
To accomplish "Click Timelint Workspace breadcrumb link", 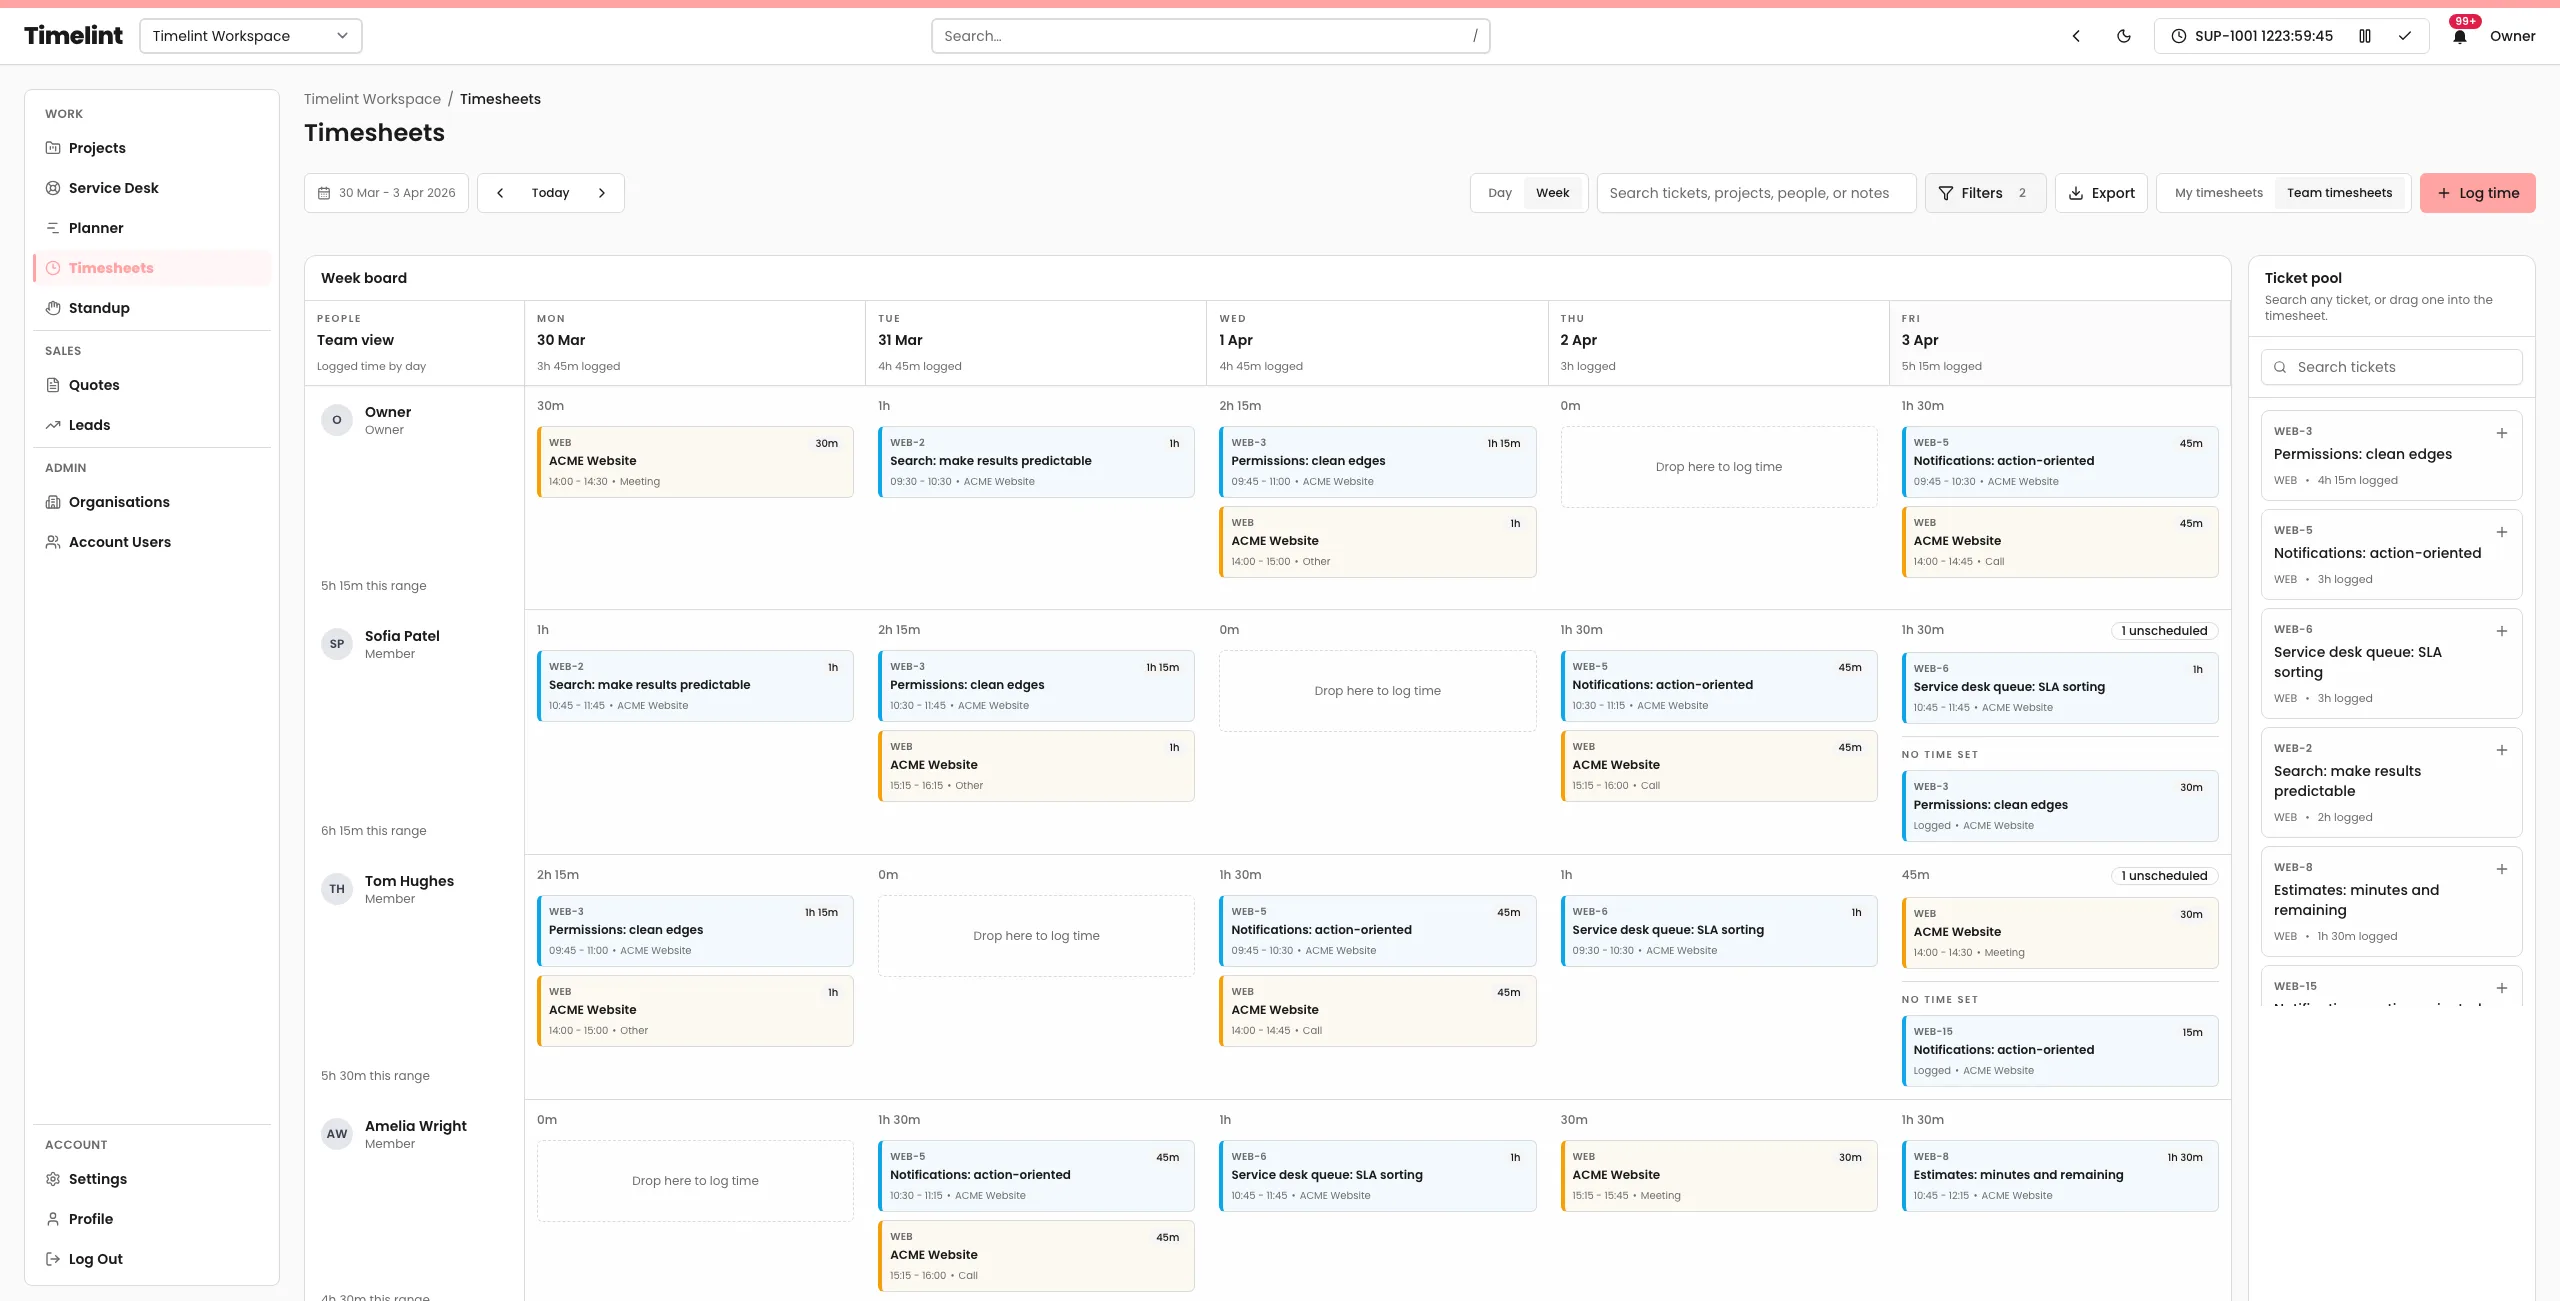I will tap(372, 99).
